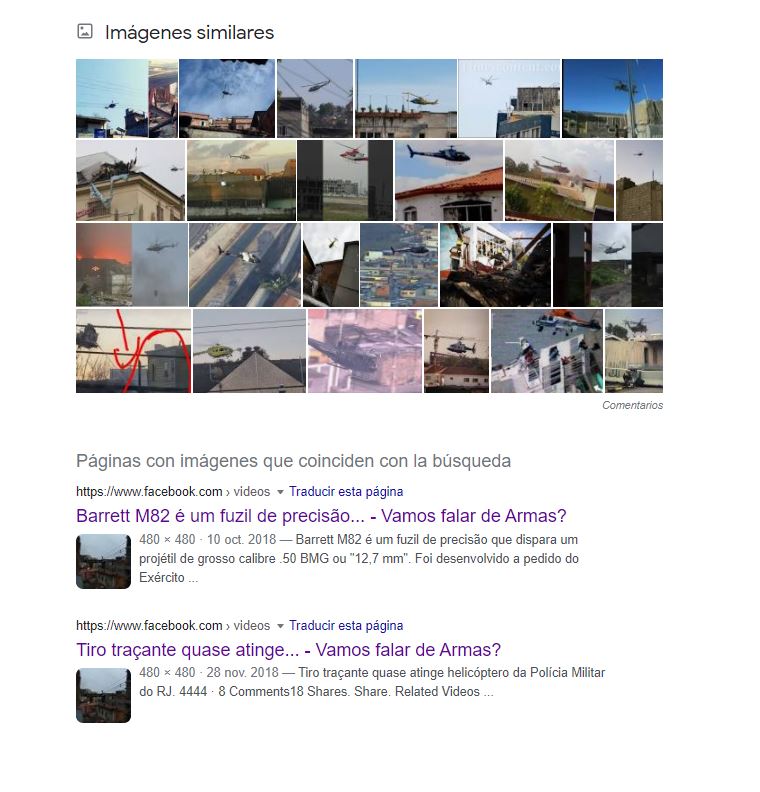This screenshot has height=792, width=760.
Task: Select the first similar image in the top row
Action: point(127,98)
